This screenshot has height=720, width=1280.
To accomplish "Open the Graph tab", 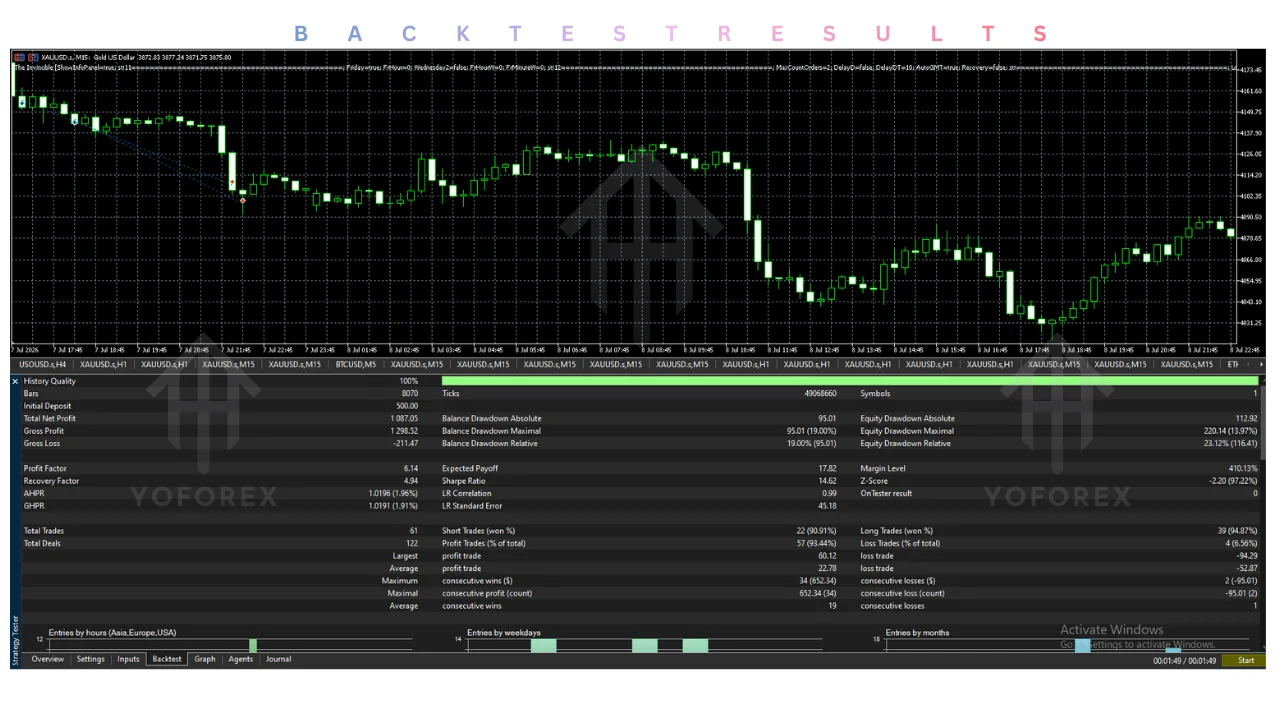I will (x=205, y=659).
